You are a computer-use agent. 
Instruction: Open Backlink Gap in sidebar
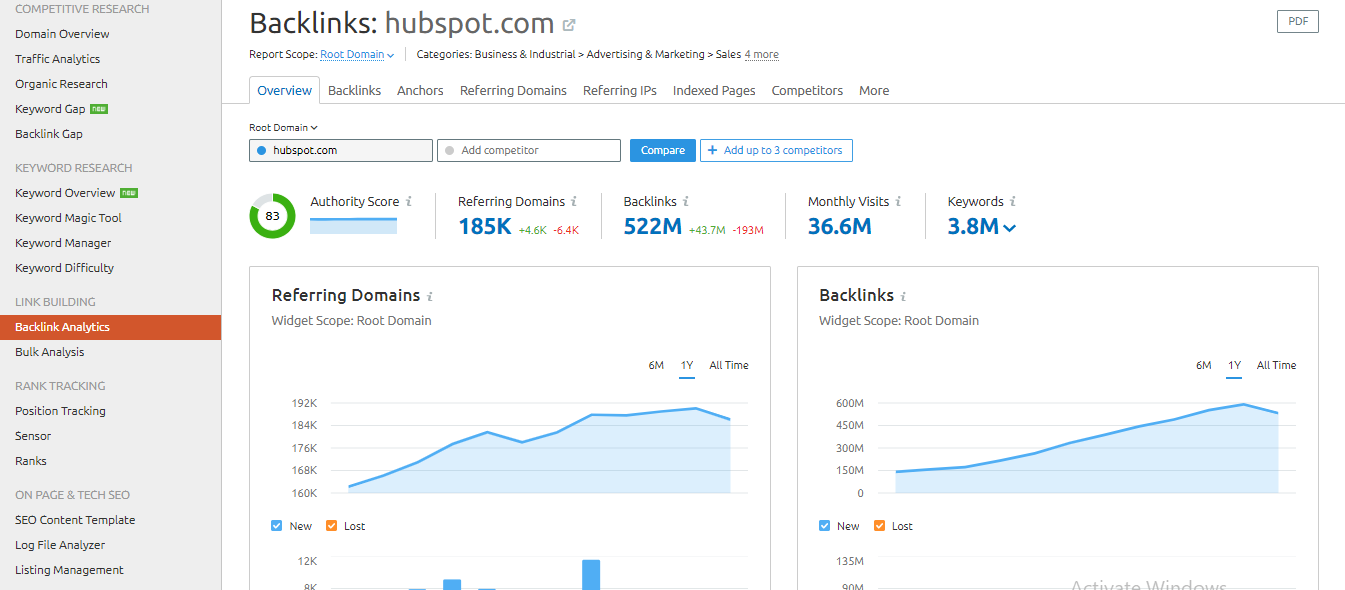click(x=49, y=134)
